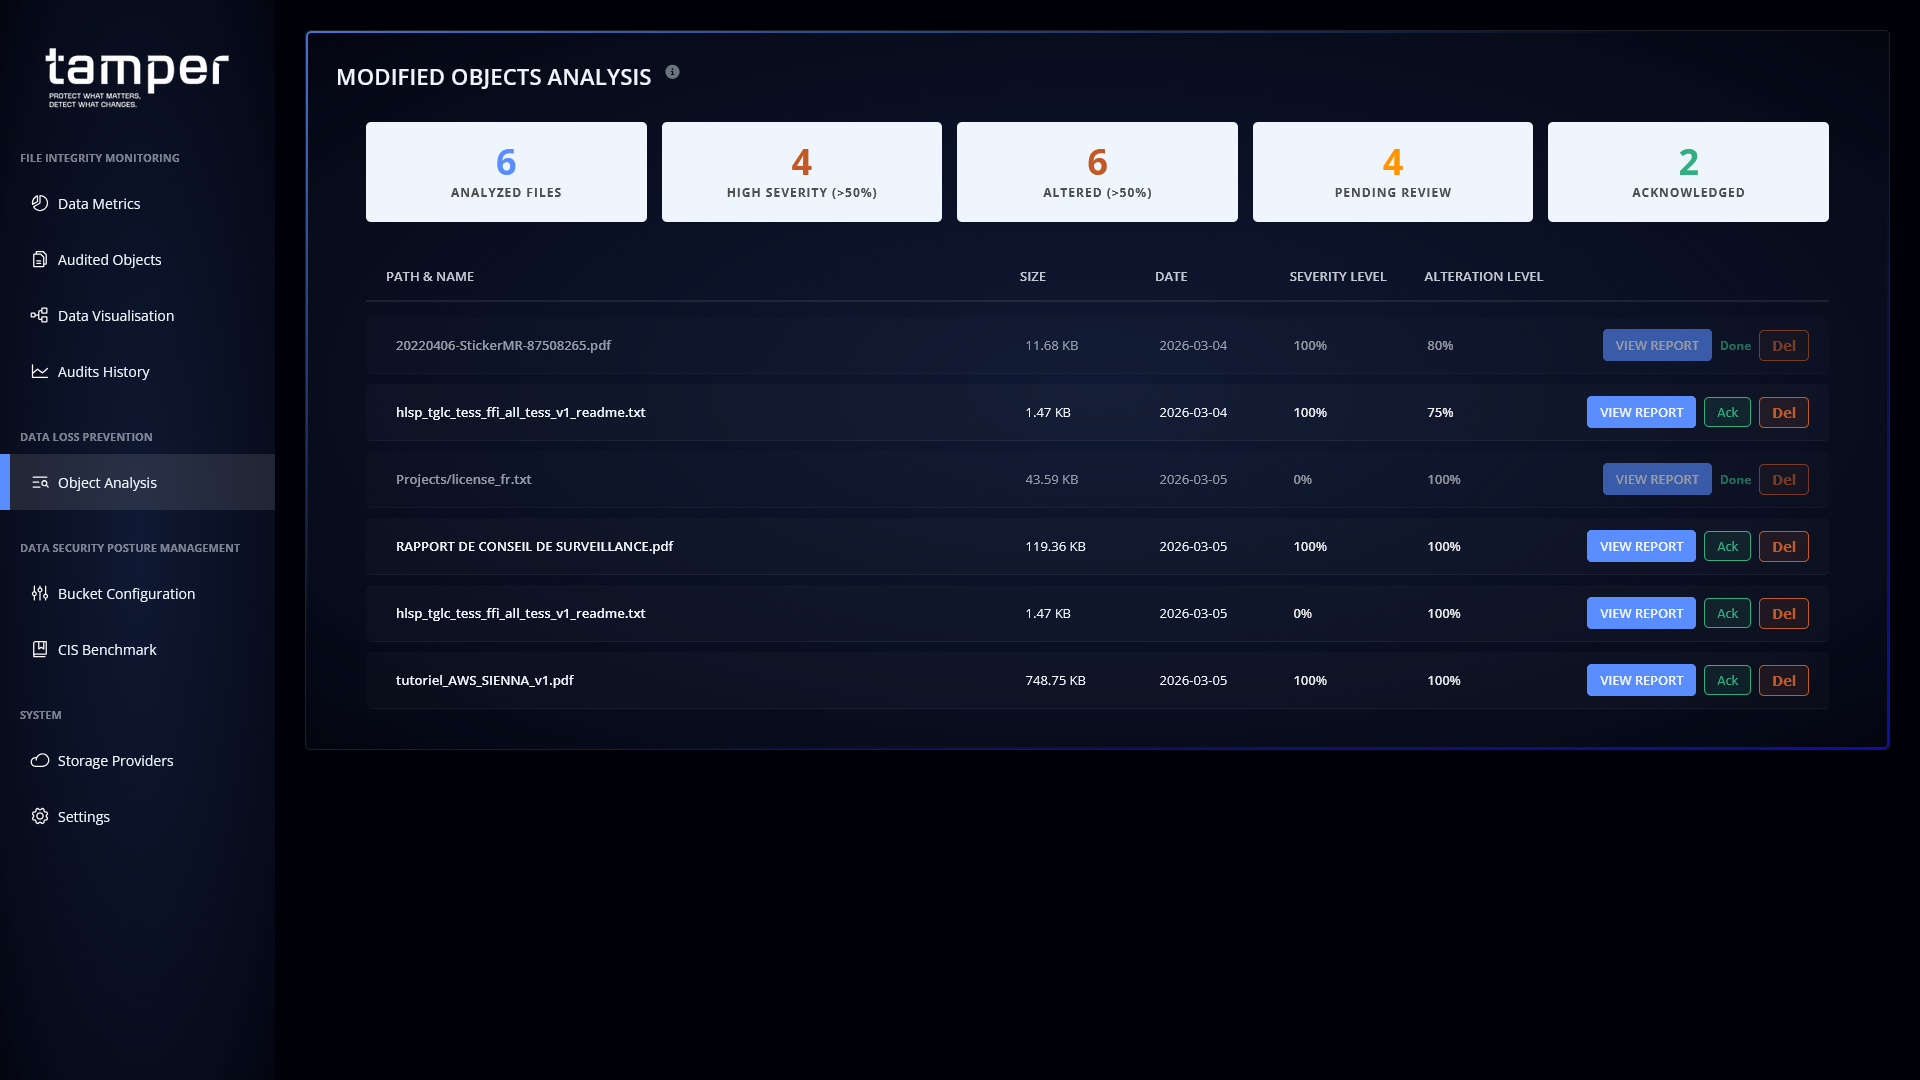
Task: Click the Audits History chart icon
Action: click(40, 371)
